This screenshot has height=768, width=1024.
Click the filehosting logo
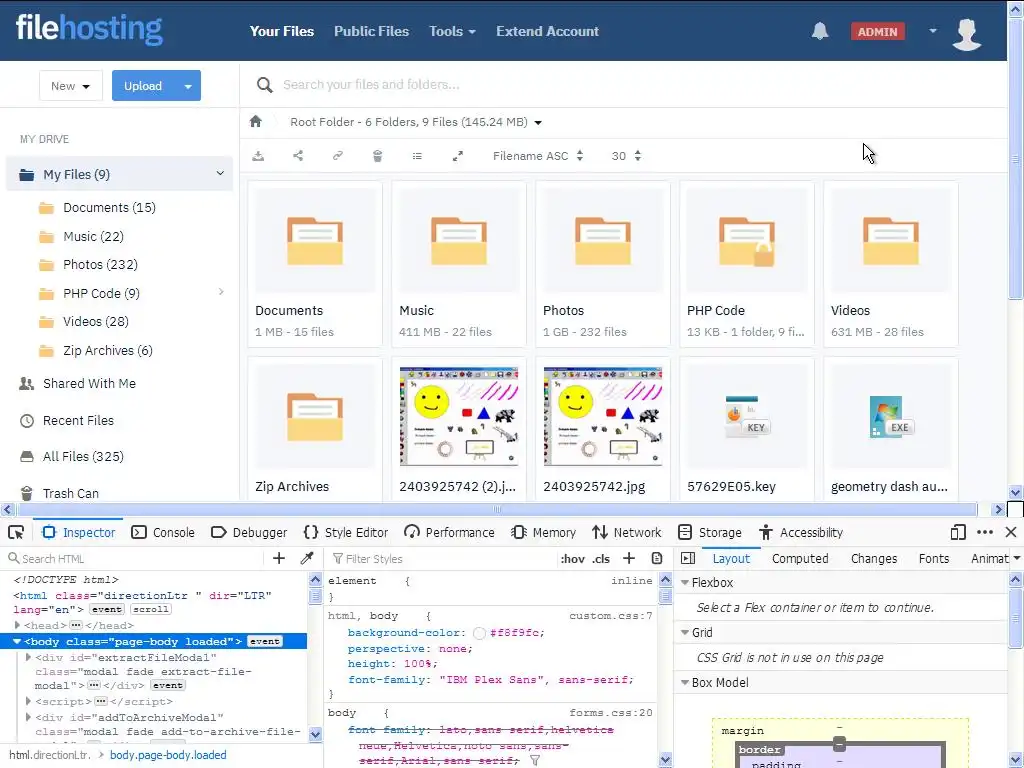click(89, 29)
